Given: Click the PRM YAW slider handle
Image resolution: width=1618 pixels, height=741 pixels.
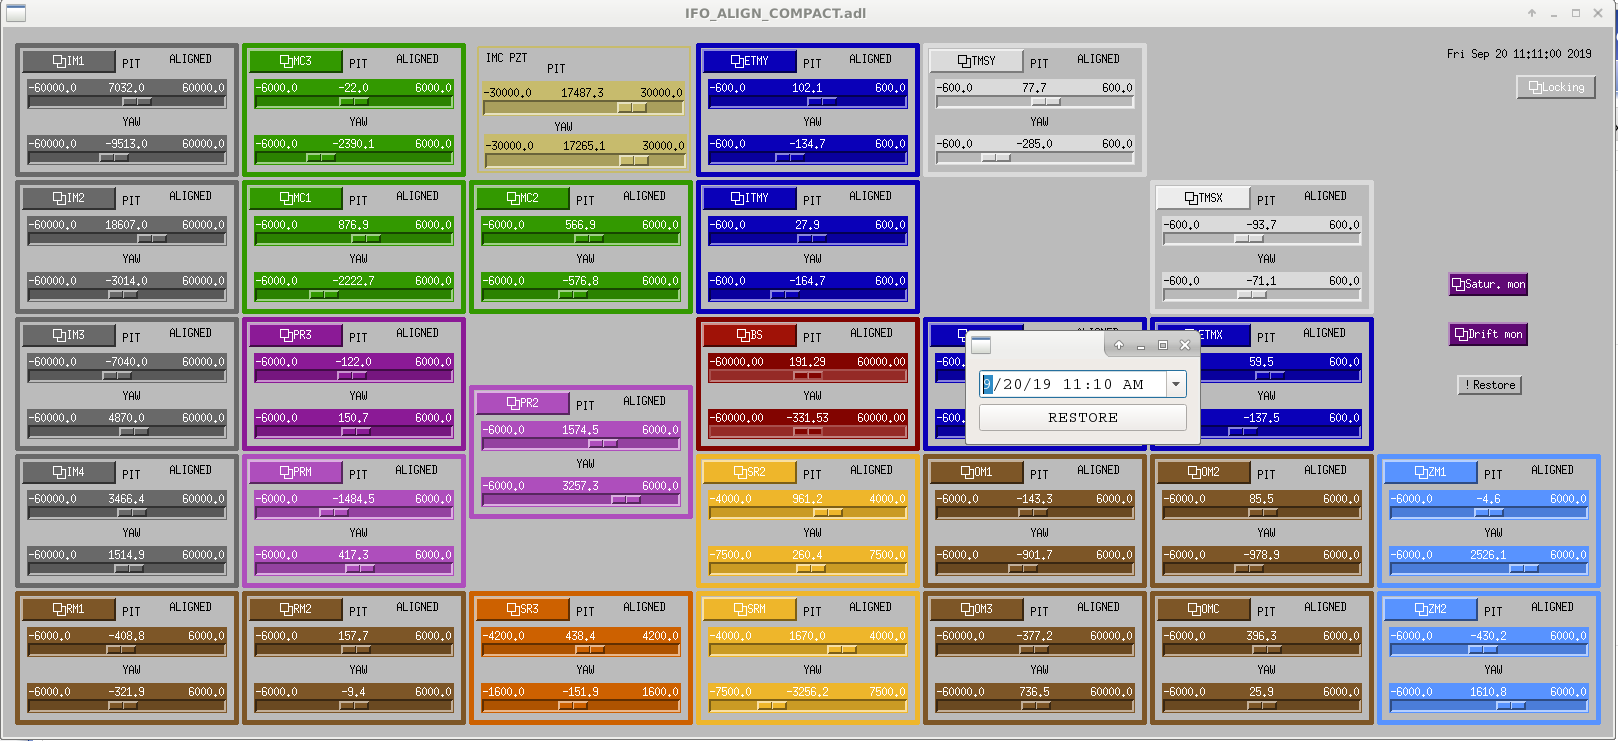Looking at the screenshot, I should tap(360, 569).
